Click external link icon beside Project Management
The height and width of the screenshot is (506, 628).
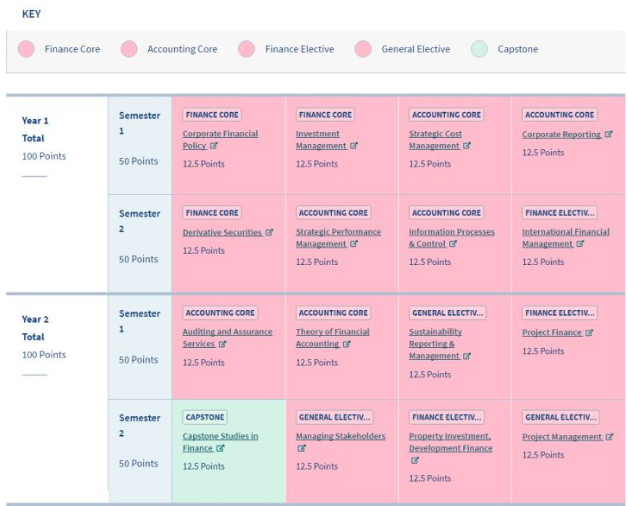point(610,437)
